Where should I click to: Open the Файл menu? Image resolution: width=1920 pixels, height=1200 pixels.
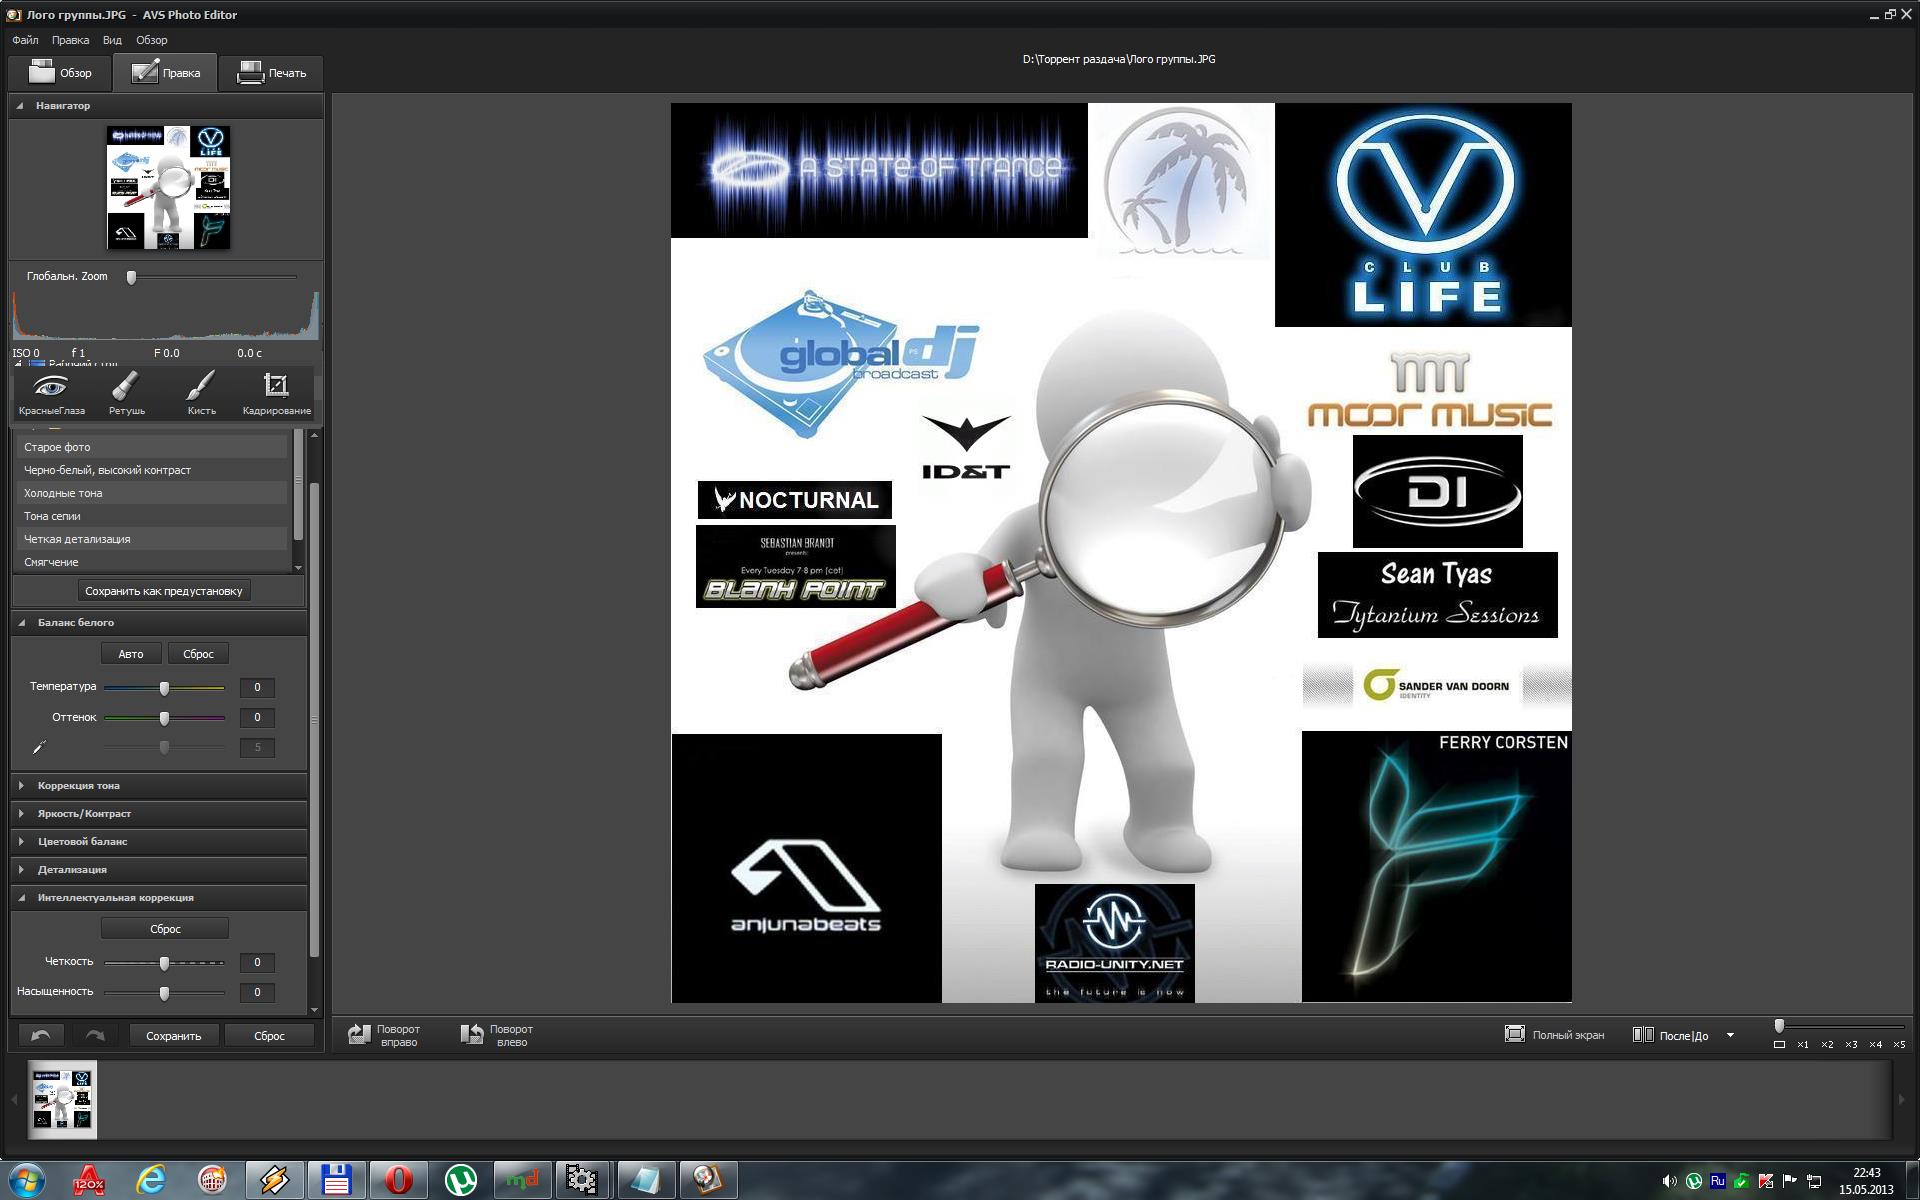[25, 40]
